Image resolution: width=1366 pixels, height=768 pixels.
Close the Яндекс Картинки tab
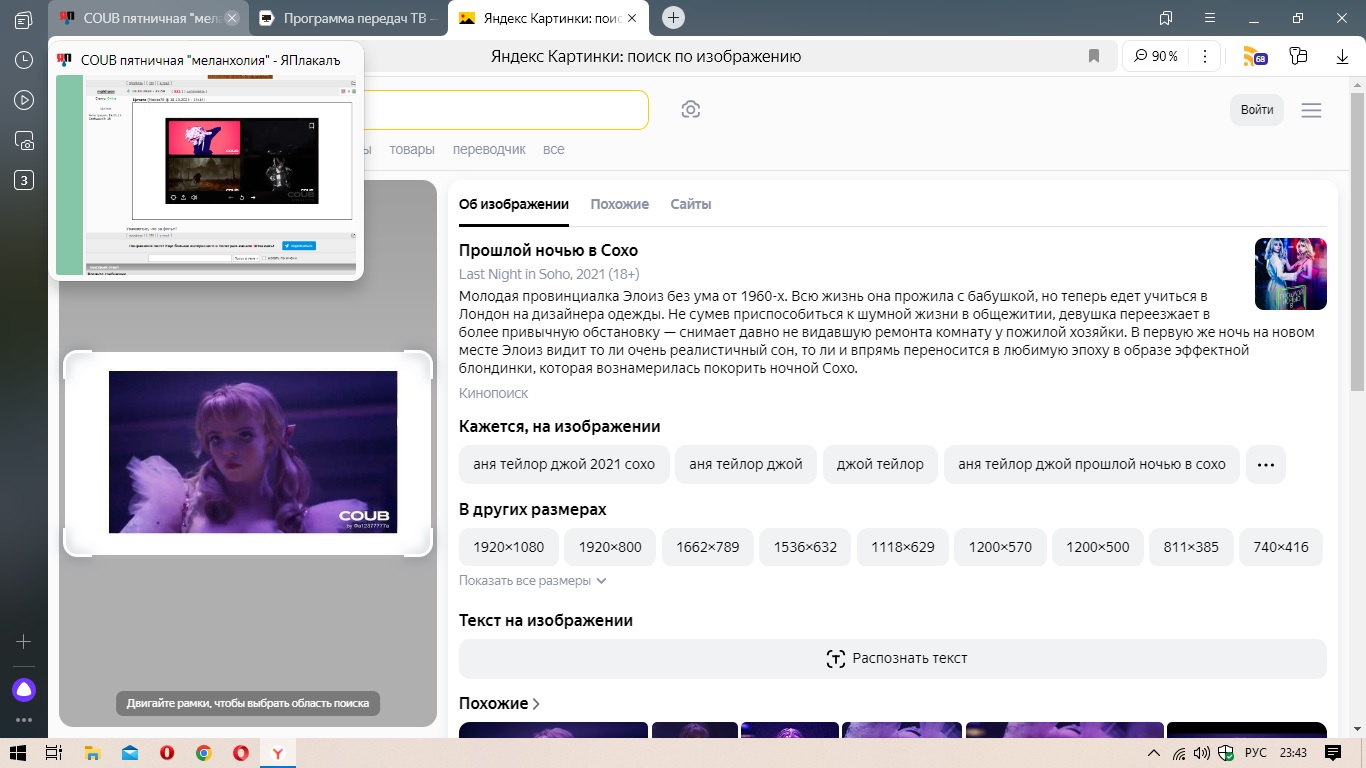(632, 18)
